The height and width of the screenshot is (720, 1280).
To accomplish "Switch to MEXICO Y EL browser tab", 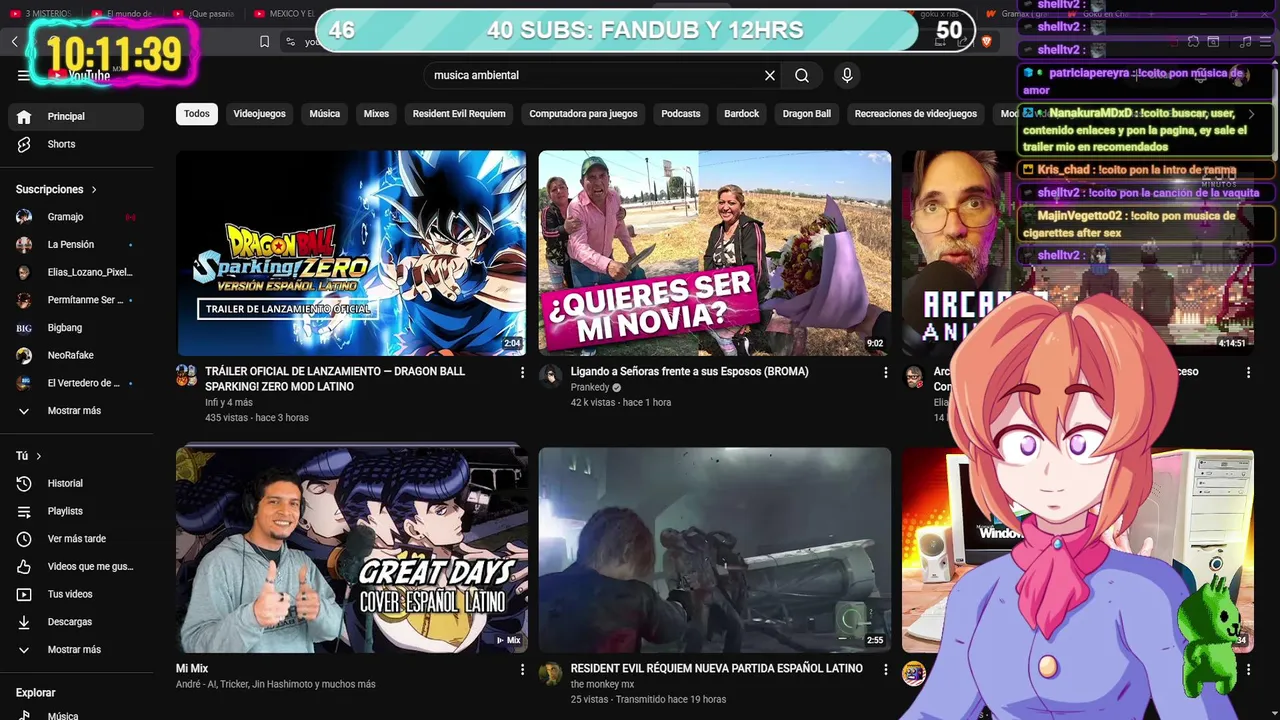I will coord(284,14).
